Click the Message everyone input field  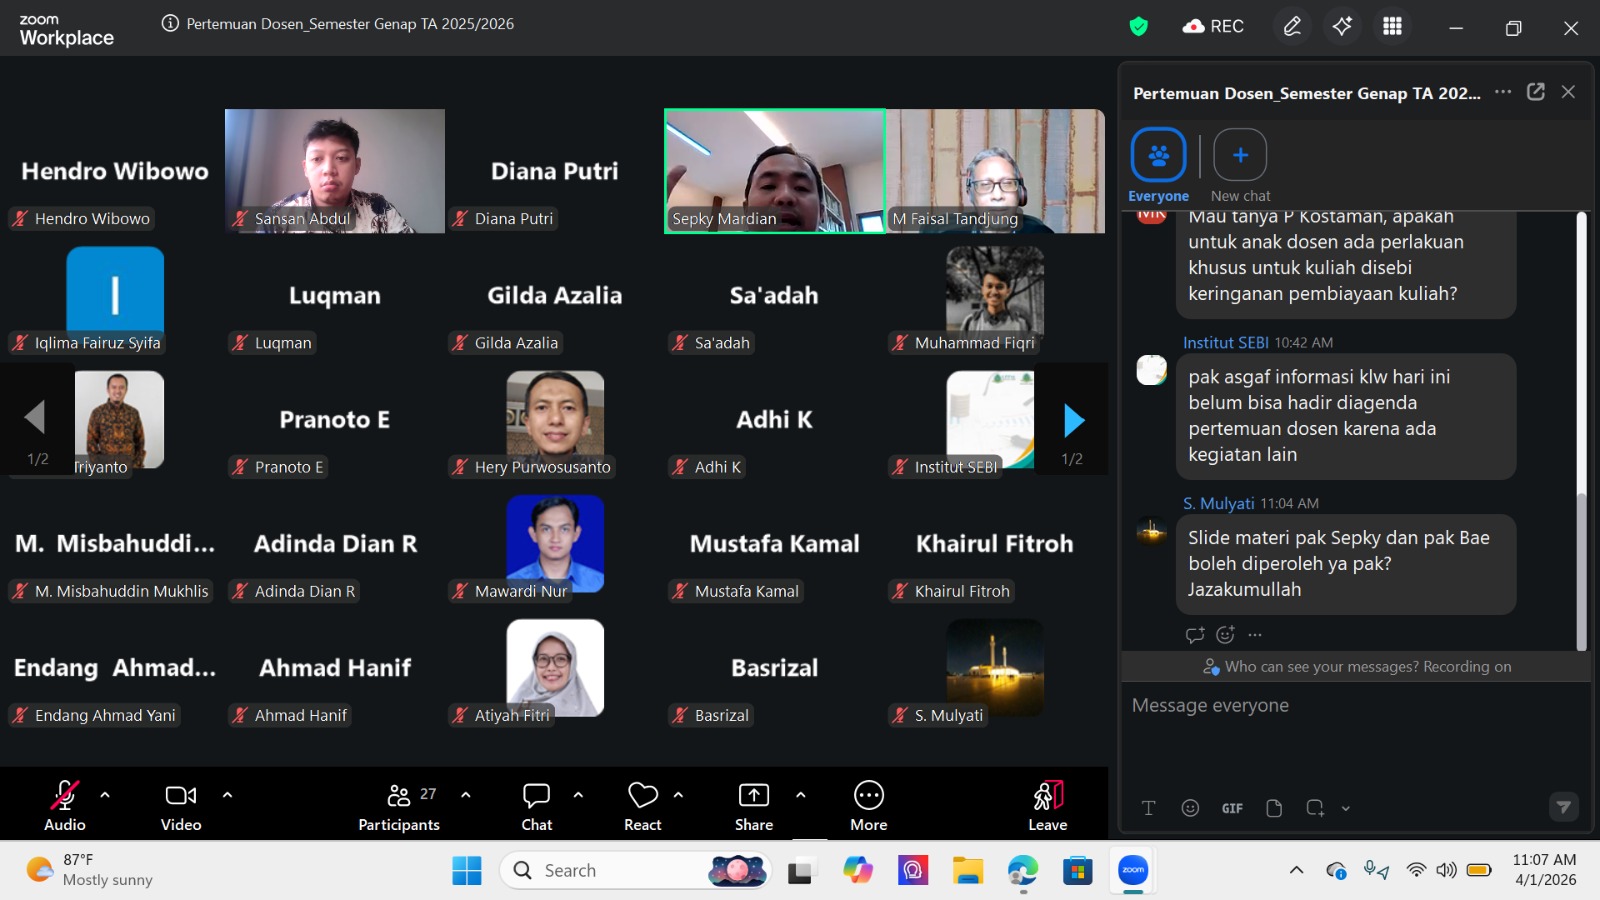point(1350,706)
